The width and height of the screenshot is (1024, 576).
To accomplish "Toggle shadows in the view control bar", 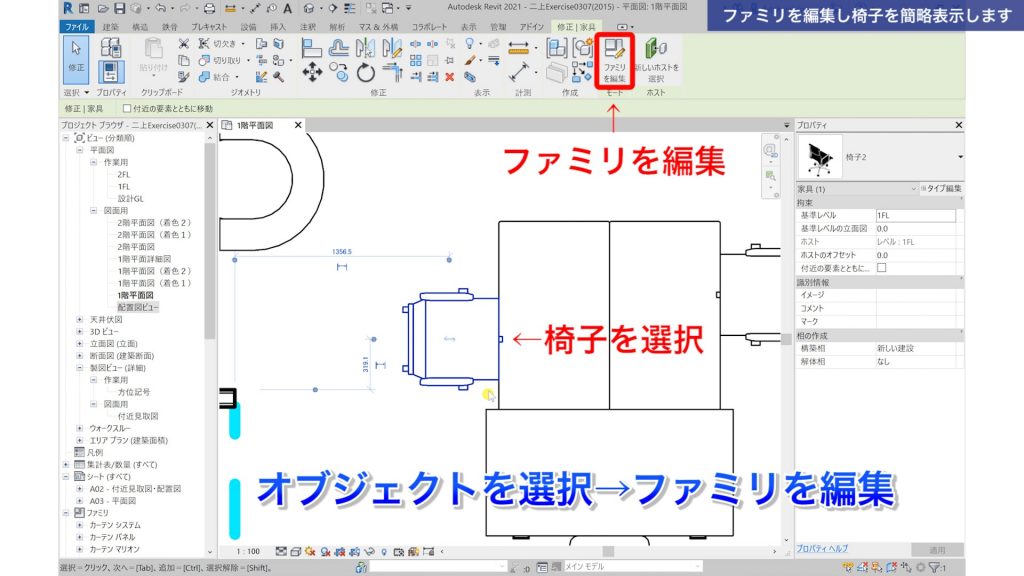I will [325, 549].
